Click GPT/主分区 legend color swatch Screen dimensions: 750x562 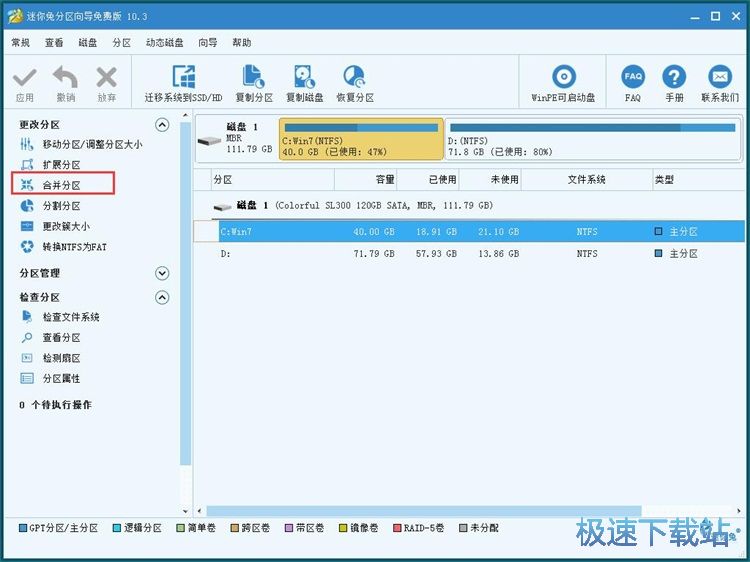point(22,528)
